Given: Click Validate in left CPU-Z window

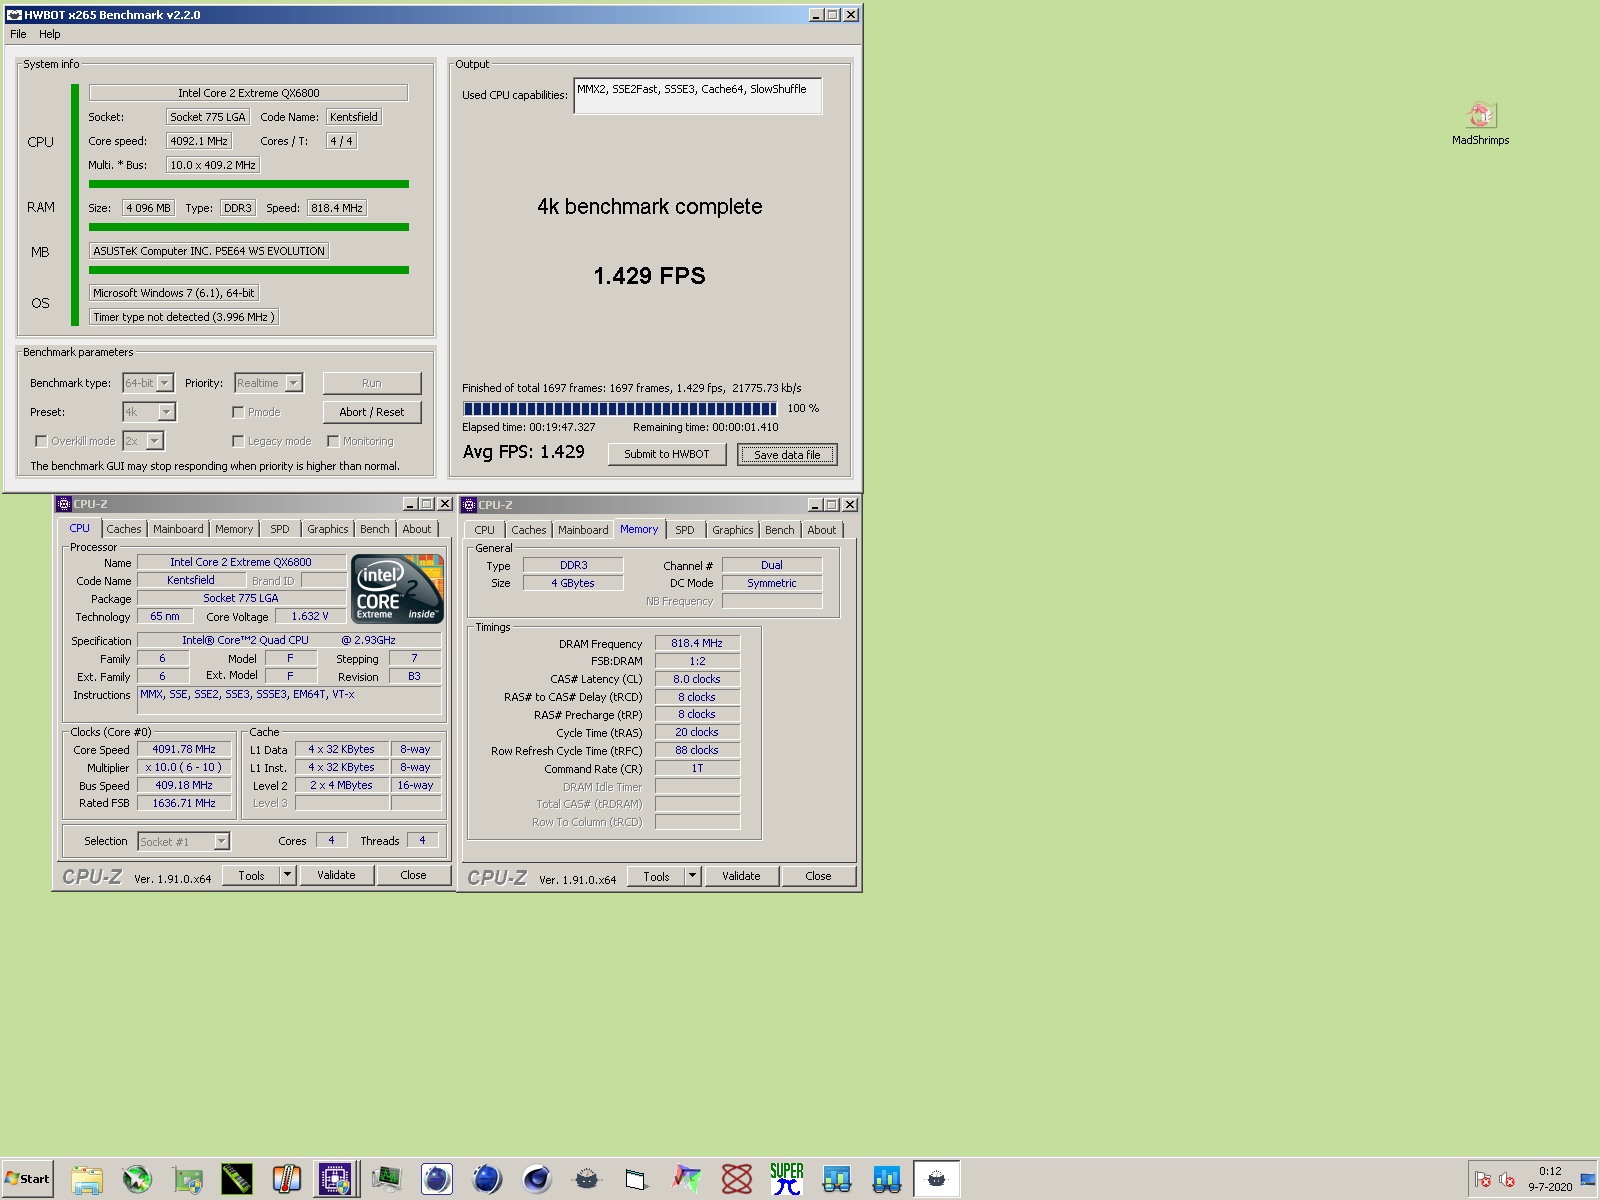Looking at the screenshot, I should pos(336,875).
